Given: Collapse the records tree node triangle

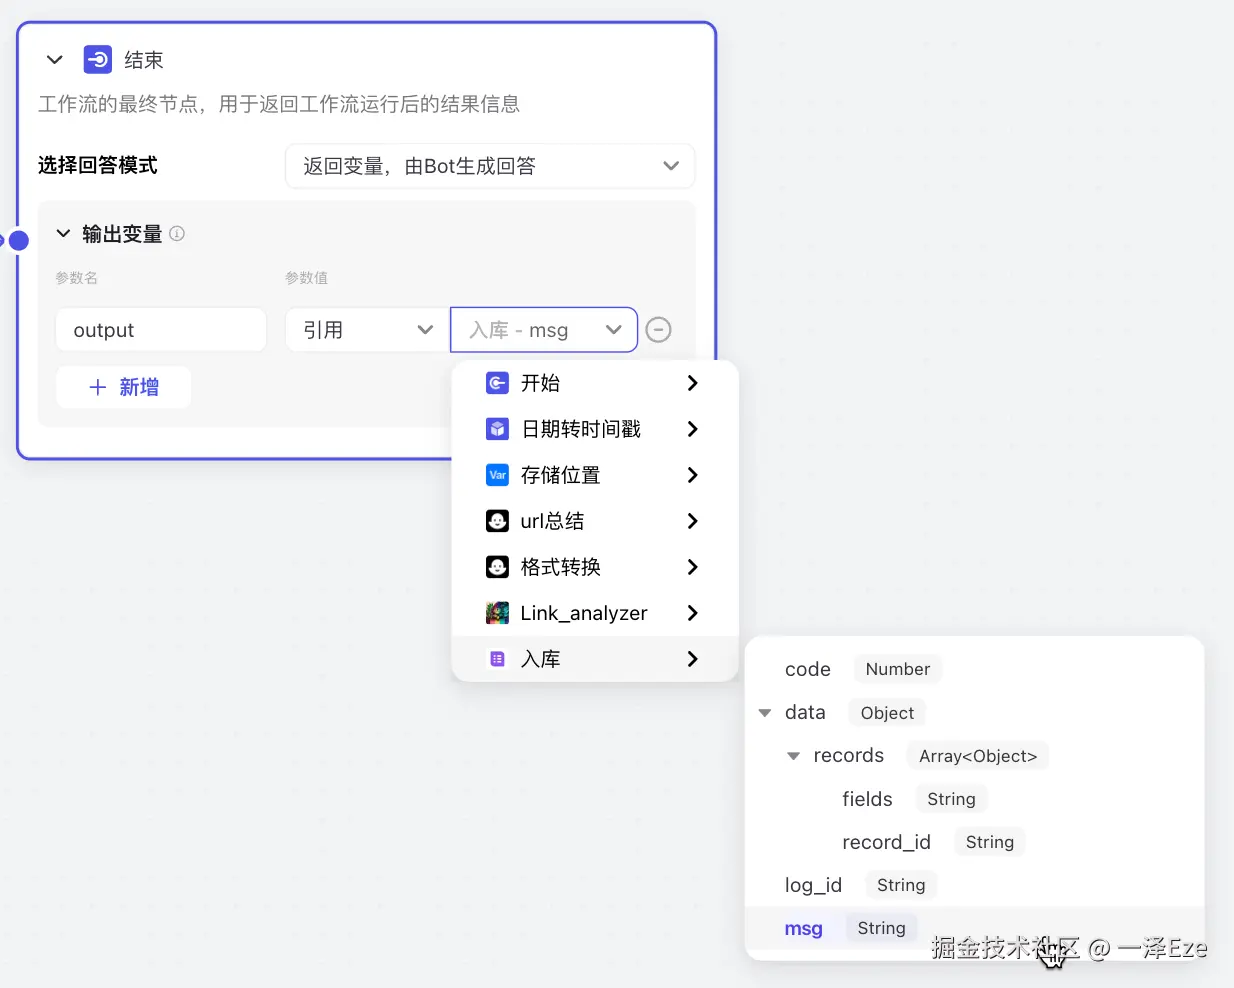Looking at the screenshot, I should [794, 756].
